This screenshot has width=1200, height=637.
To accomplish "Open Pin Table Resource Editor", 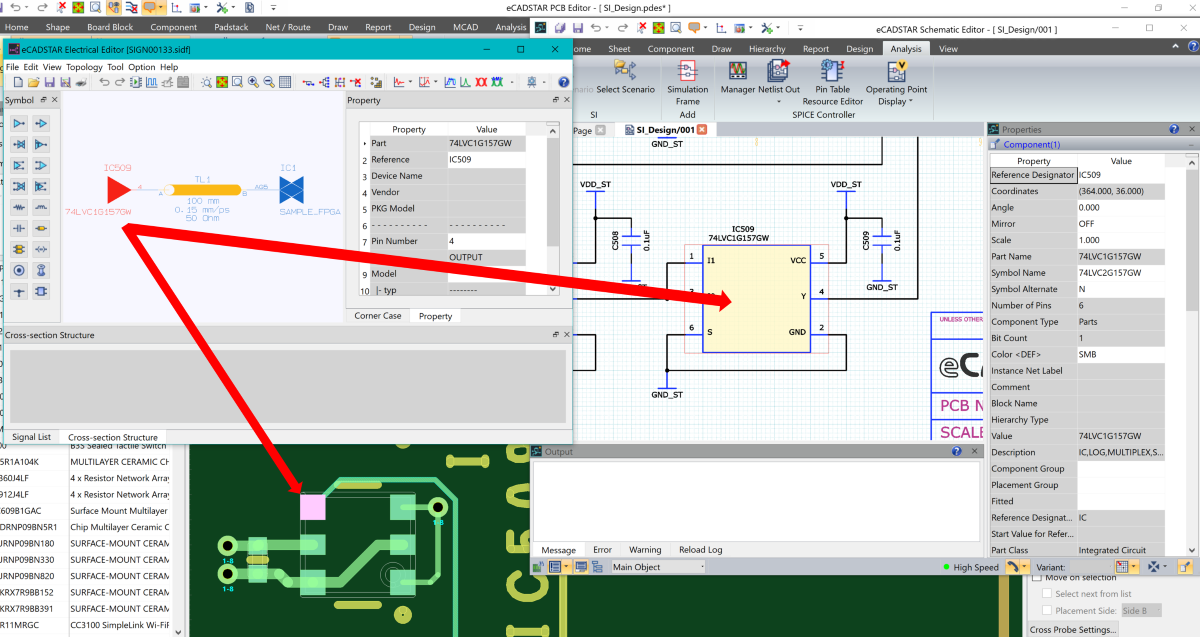I will 832,71.
